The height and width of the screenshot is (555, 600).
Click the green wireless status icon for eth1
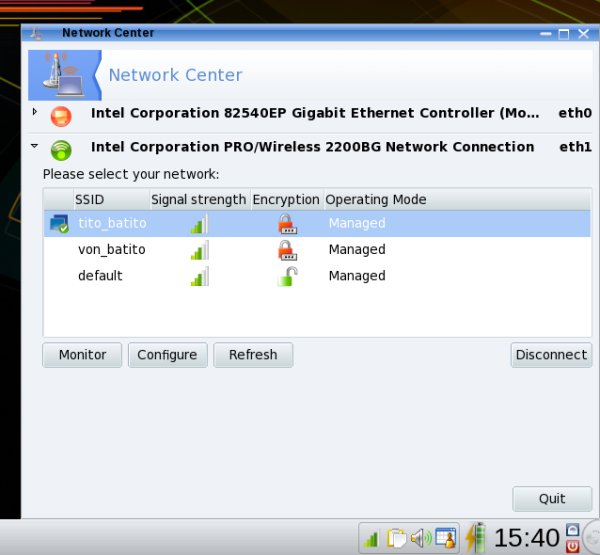61,150
